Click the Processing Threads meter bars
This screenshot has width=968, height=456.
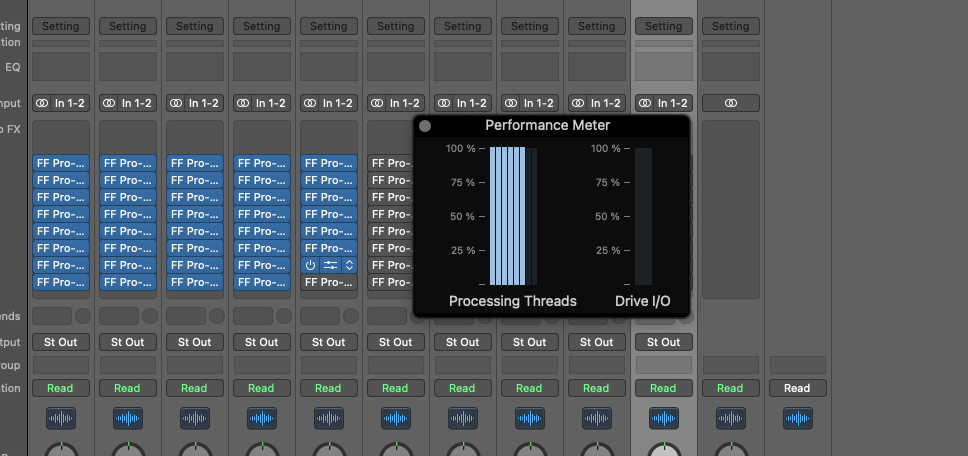[x=513, y=216]
